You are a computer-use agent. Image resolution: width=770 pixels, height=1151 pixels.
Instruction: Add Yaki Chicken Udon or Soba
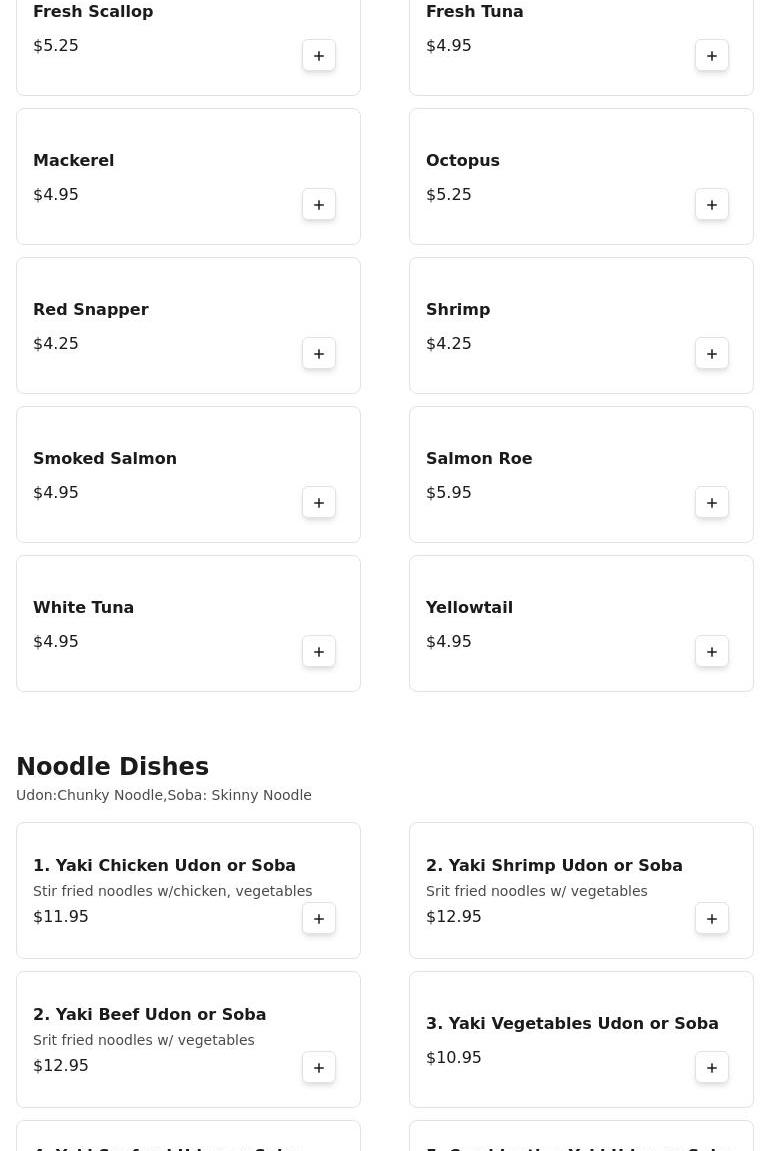pos(319,919)
